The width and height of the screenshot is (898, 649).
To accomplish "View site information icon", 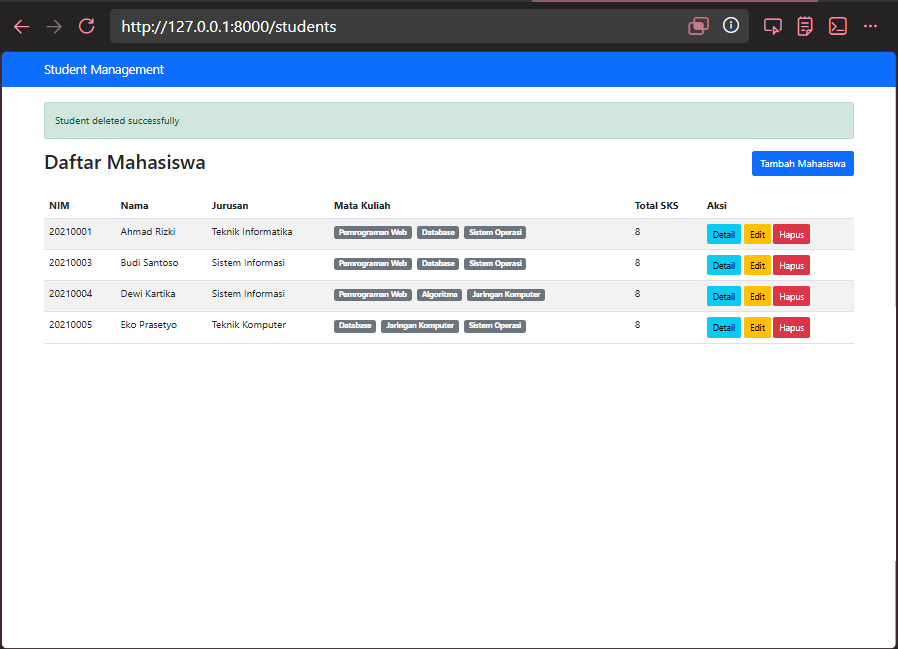I will pos(731,26).
